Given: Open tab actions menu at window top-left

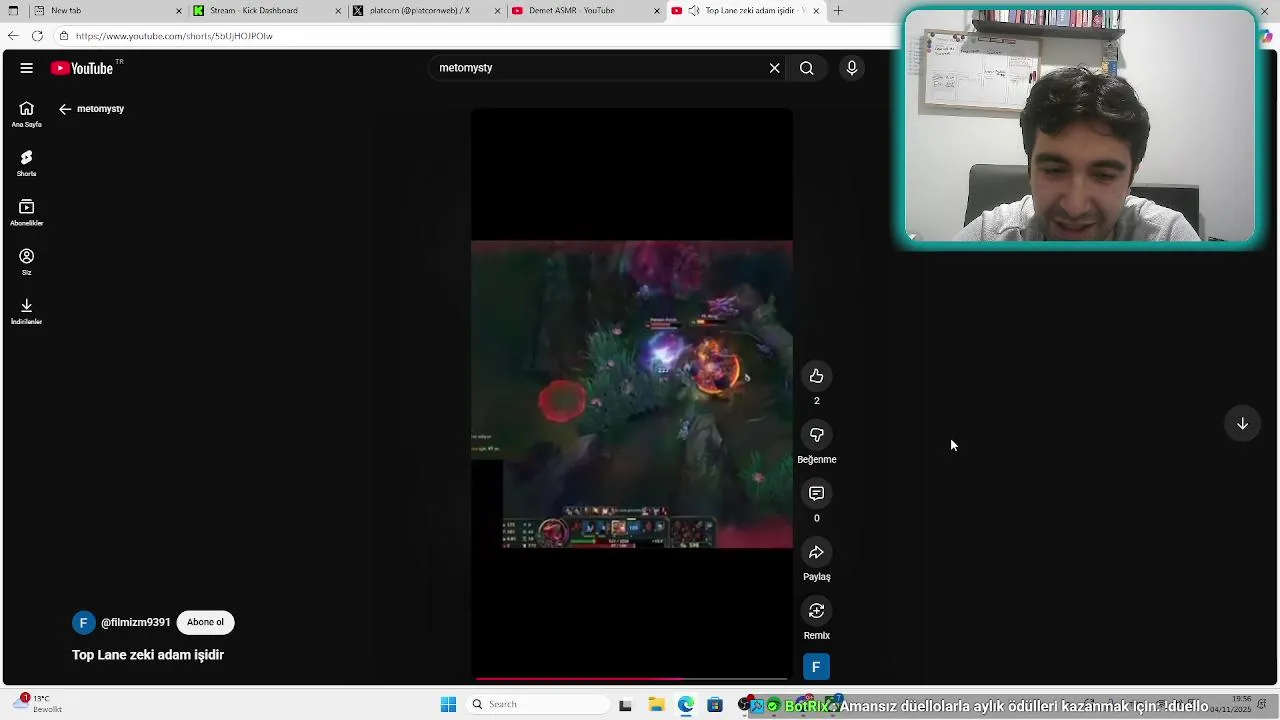Looking at the screenshot, I should tap(13, 11).
